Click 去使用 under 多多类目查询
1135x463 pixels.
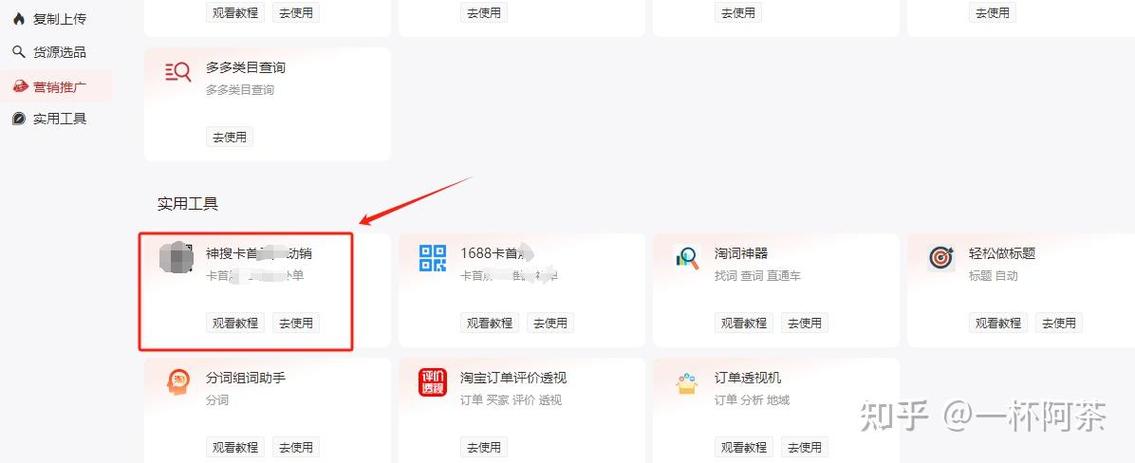[x=229, y=137]
